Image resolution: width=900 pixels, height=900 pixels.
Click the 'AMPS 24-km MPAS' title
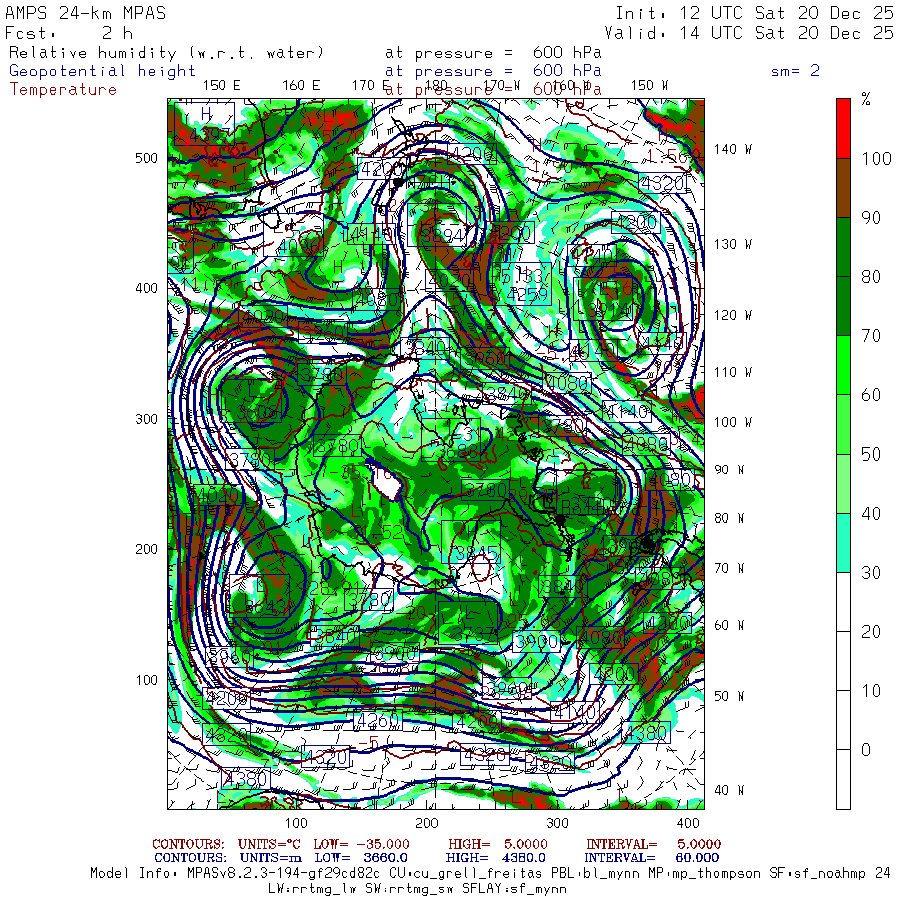pos(86,13)
